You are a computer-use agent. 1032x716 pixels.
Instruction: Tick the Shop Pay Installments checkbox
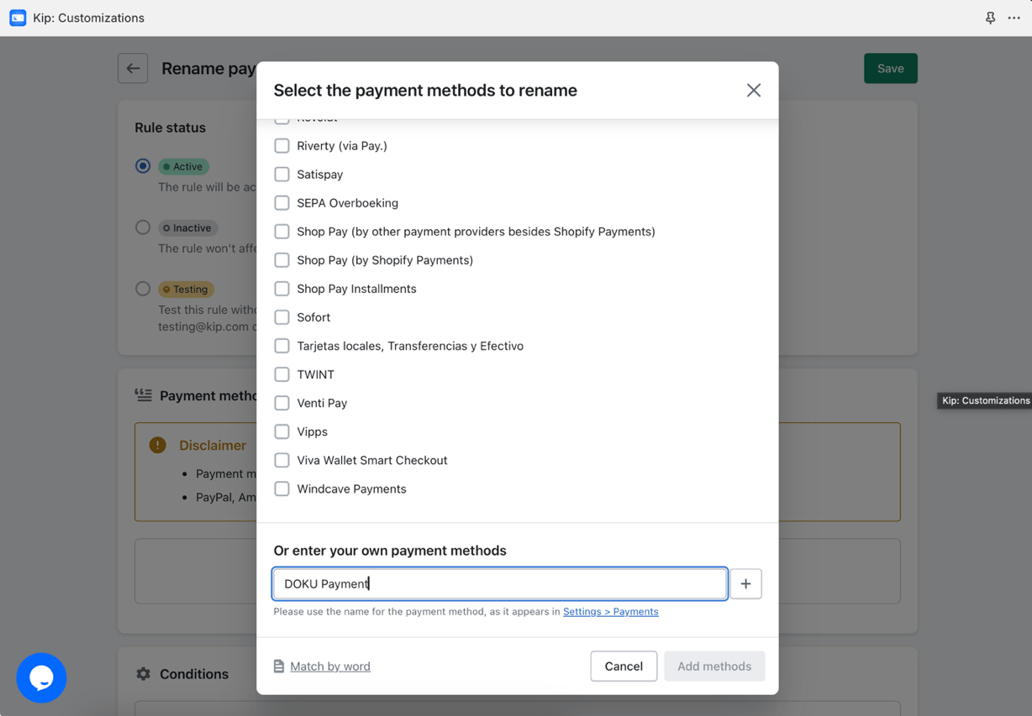[x=282, y=289]
